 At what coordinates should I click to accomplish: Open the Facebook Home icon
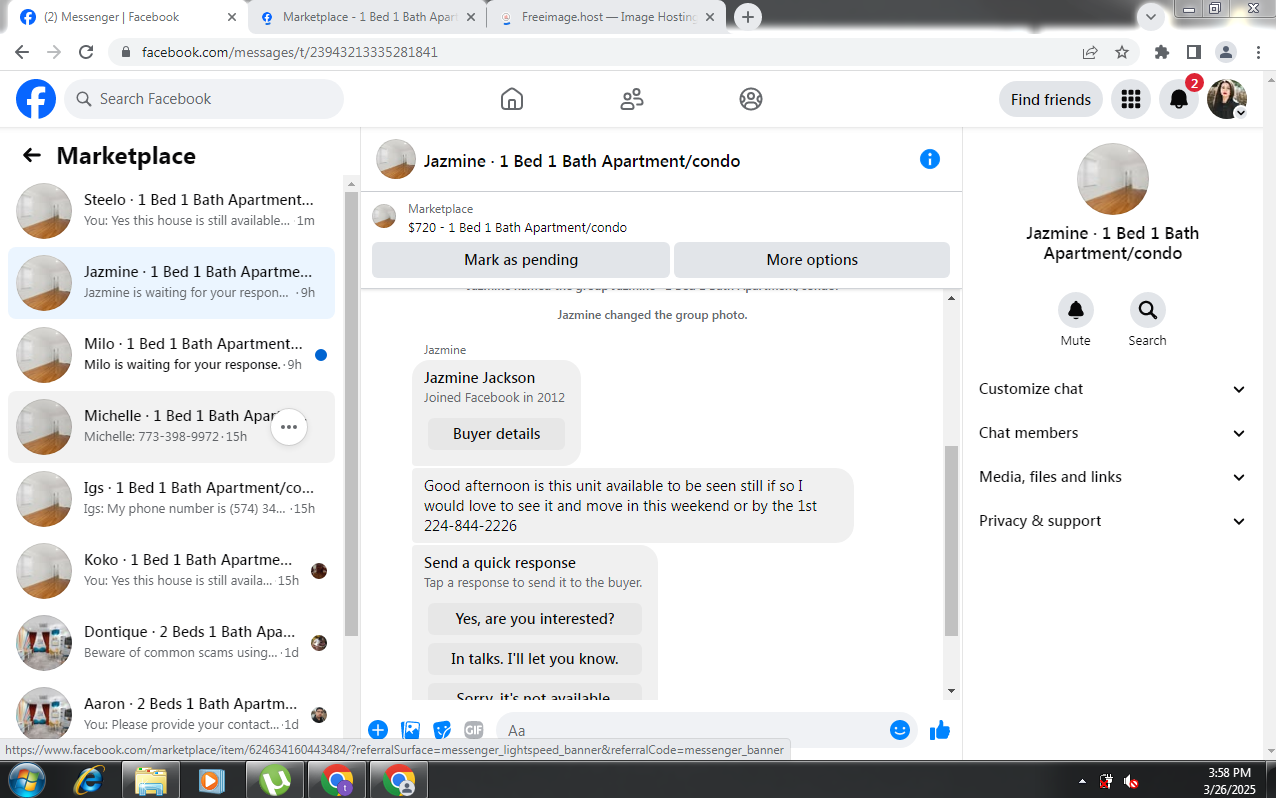512,99
